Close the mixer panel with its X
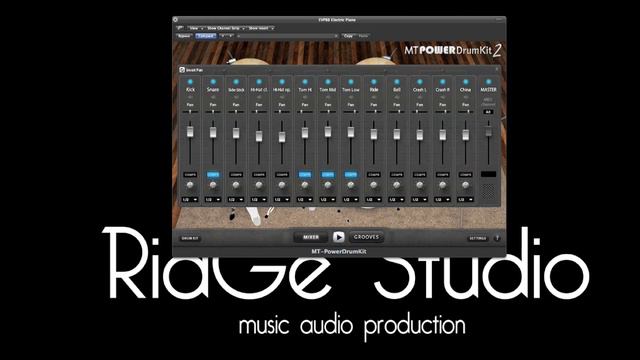 [497, 69]
